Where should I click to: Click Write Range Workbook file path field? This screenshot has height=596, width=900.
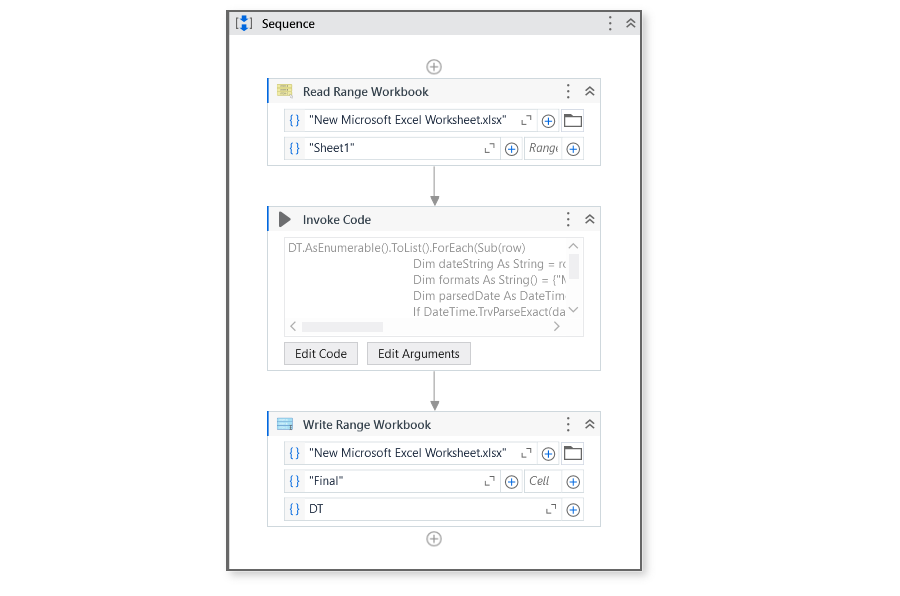click(x=408, y=453)
